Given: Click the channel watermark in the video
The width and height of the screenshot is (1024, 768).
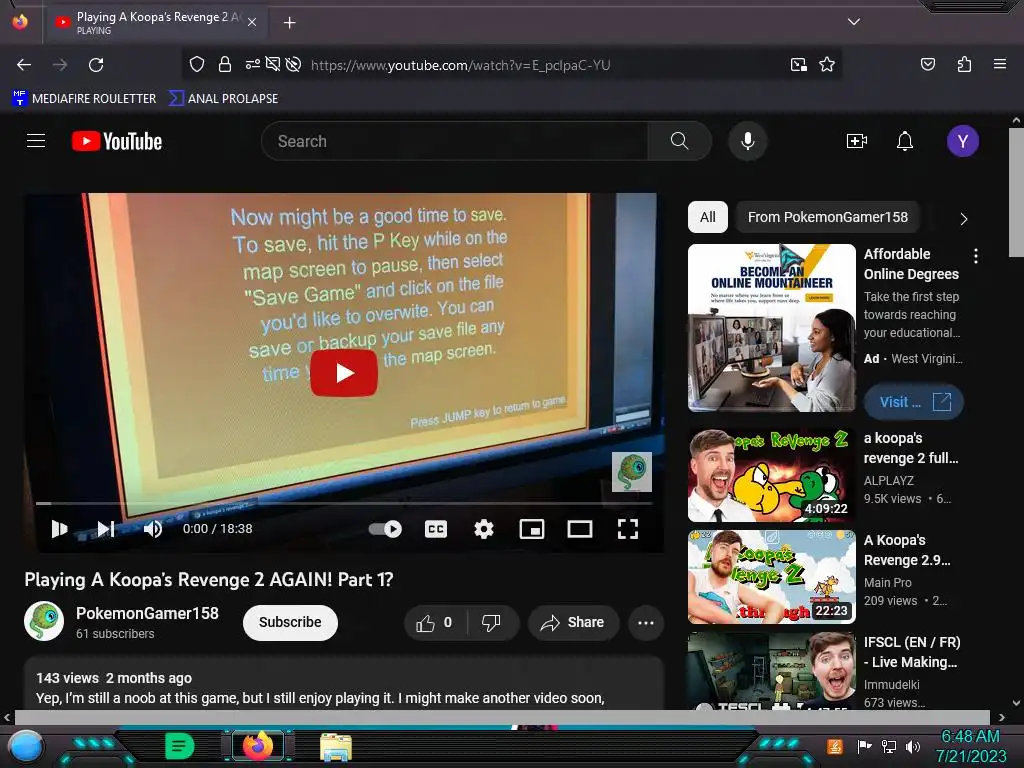Looking at the screenshot, I should click(x=632, y=472).
